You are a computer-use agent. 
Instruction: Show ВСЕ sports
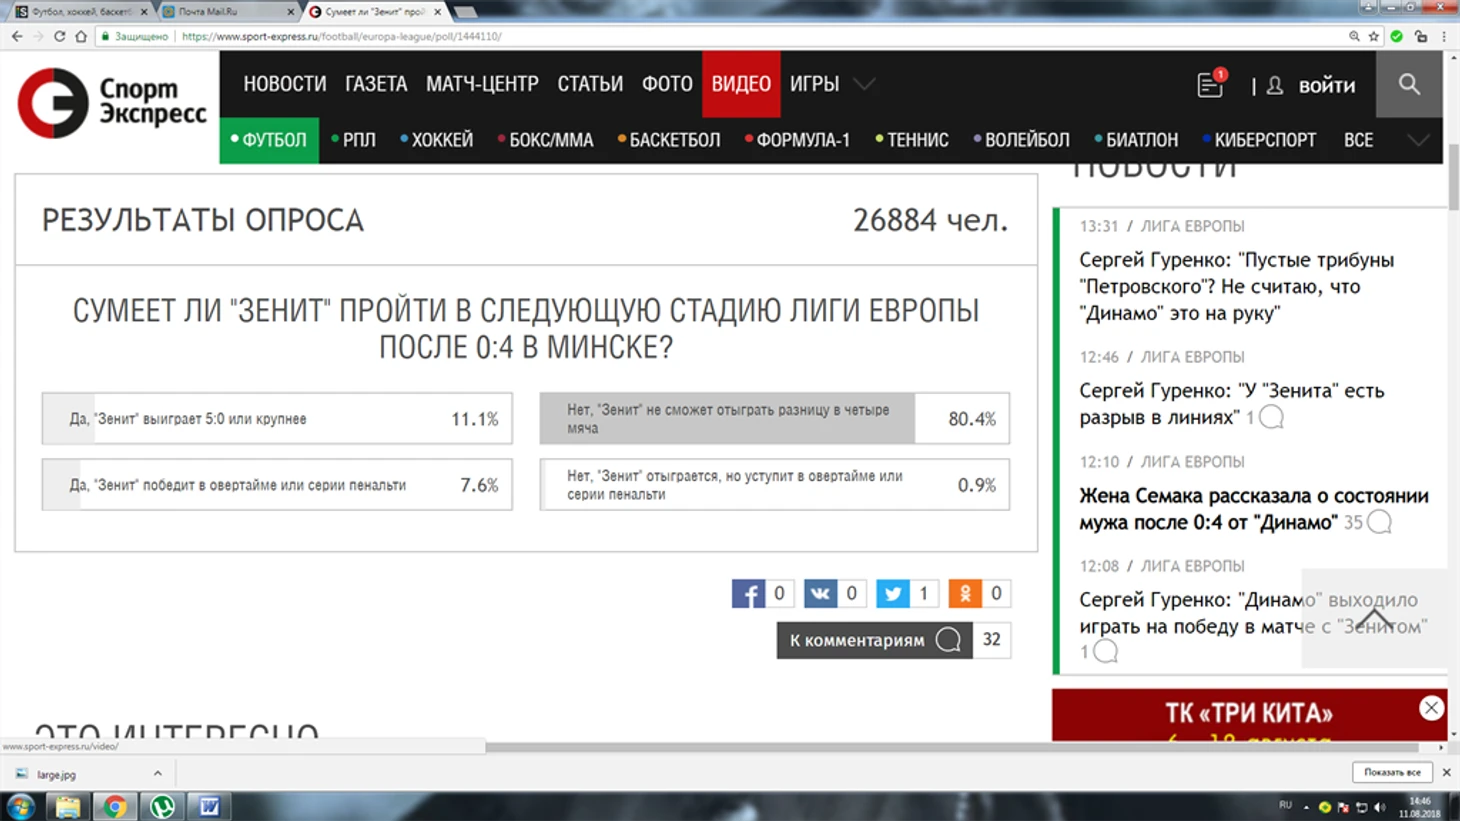[1358, 140]
